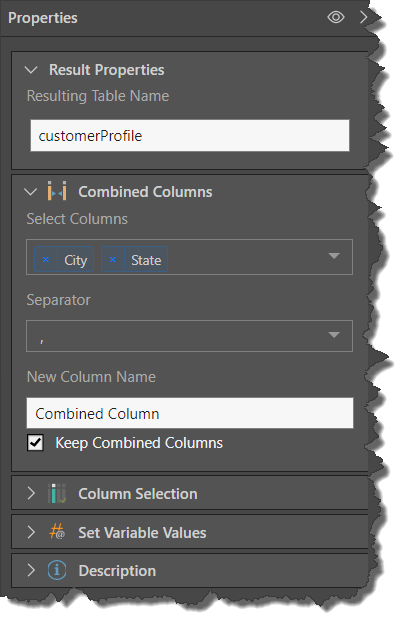Collapse Properties panel with the right arrow
The image size is (410, 633).
(364, 17)
